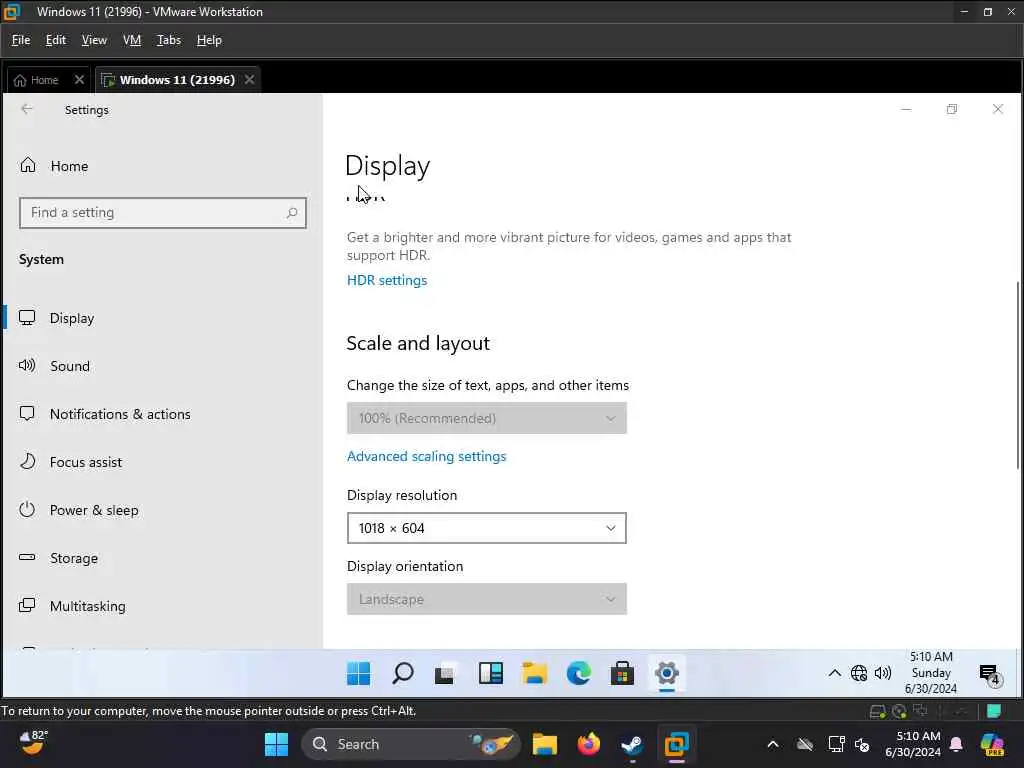Restore down the guest Settings window
The image size is (1024, 768).
coord(952,109)
